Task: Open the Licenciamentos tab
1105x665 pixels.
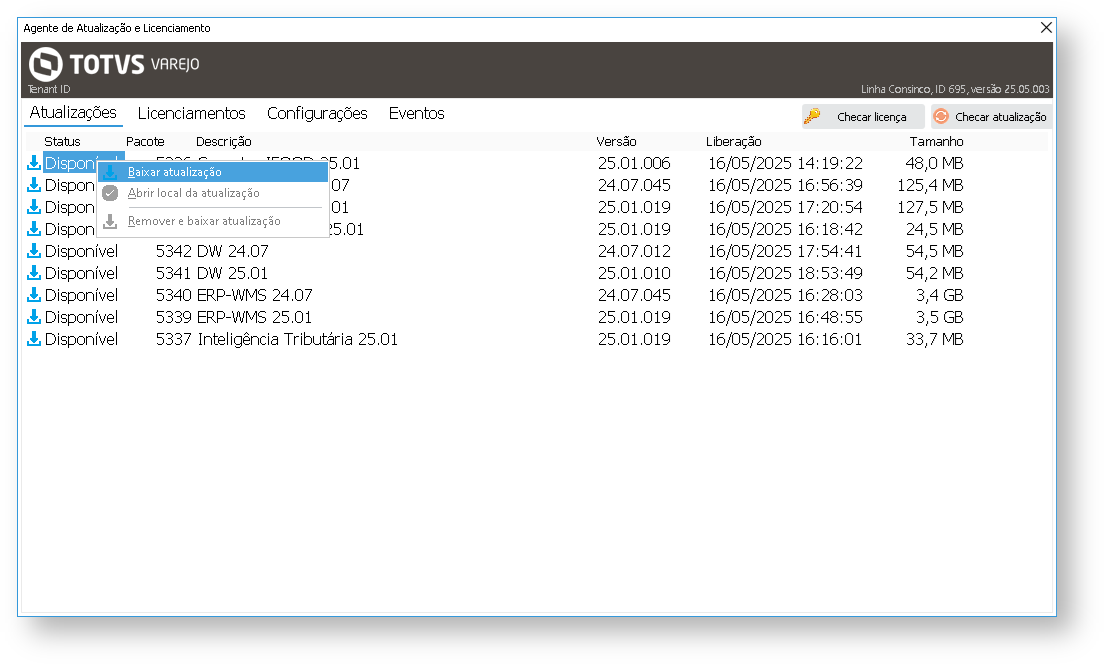Action: (x=192, y=113)
